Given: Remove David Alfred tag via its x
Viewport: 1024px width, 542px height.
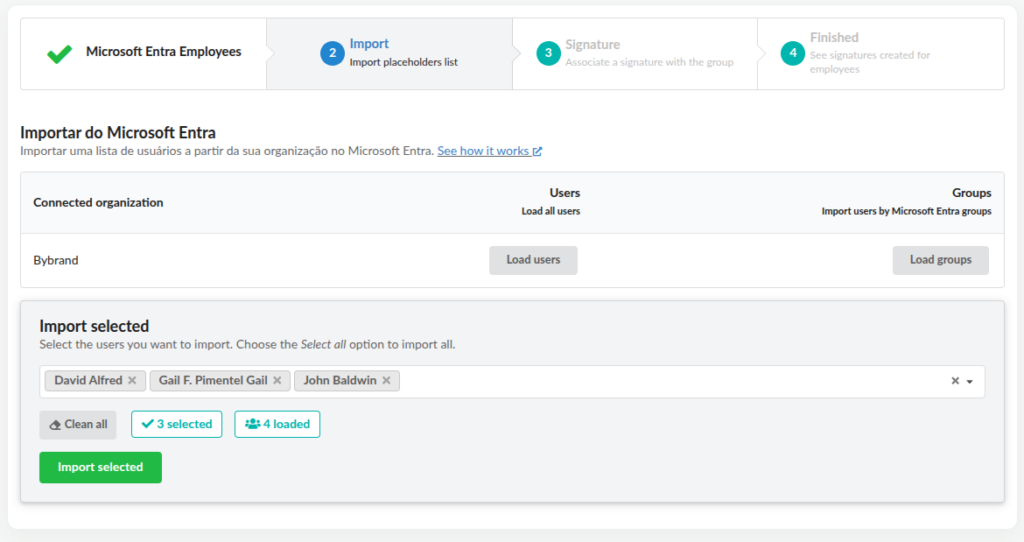Looking at the screenshot, I should (x=132, y=381).
